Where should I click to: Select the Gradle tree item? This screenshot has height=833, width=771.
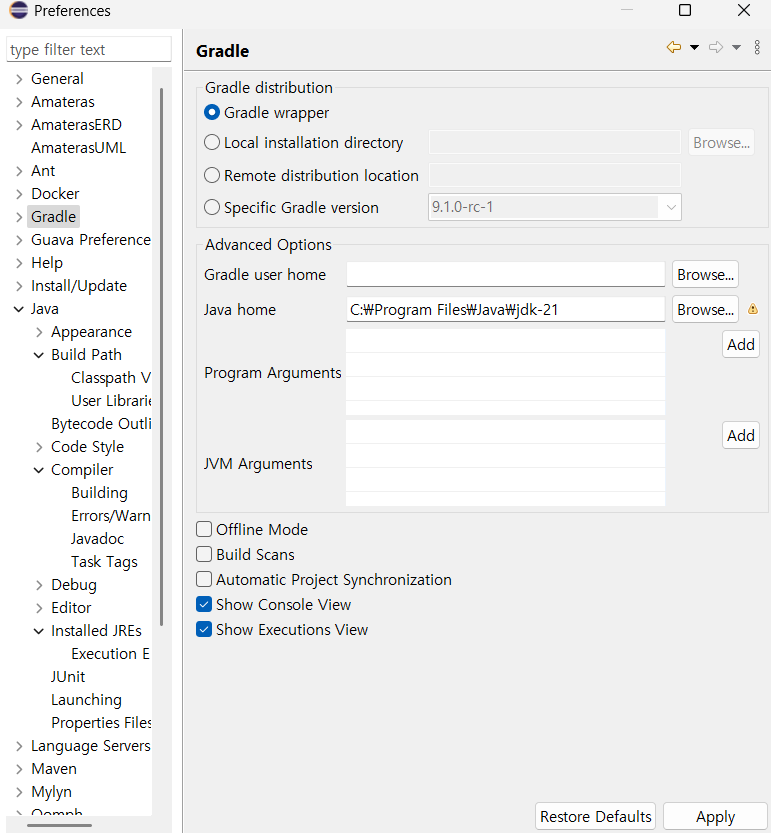[54, 217]
